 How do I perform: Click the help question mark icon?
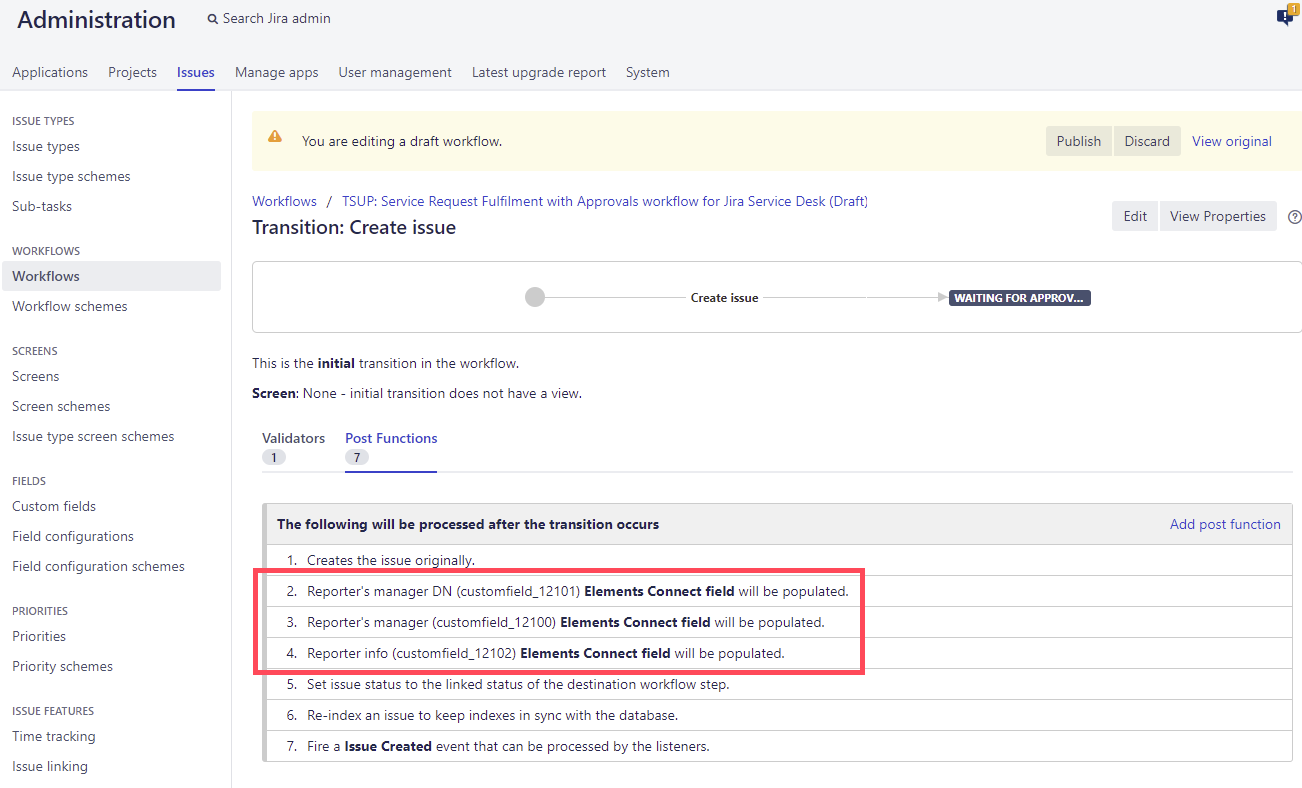click(1295, 217)
